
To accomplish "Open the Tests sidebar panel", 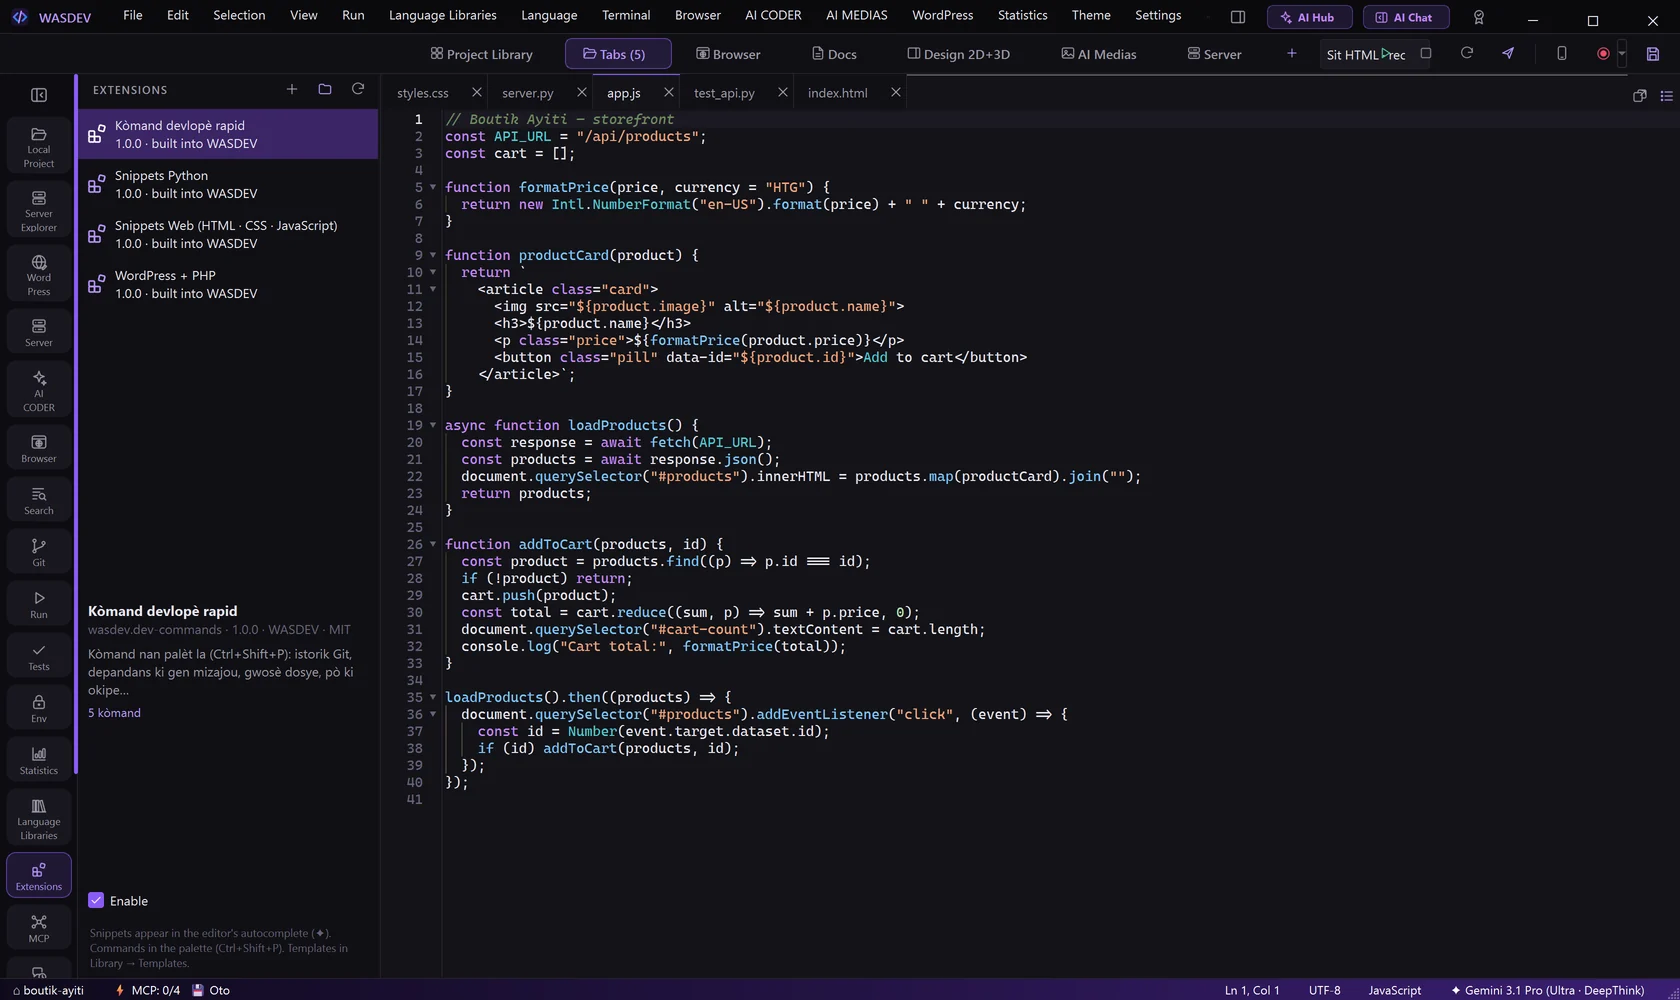I will coord(39,656).
